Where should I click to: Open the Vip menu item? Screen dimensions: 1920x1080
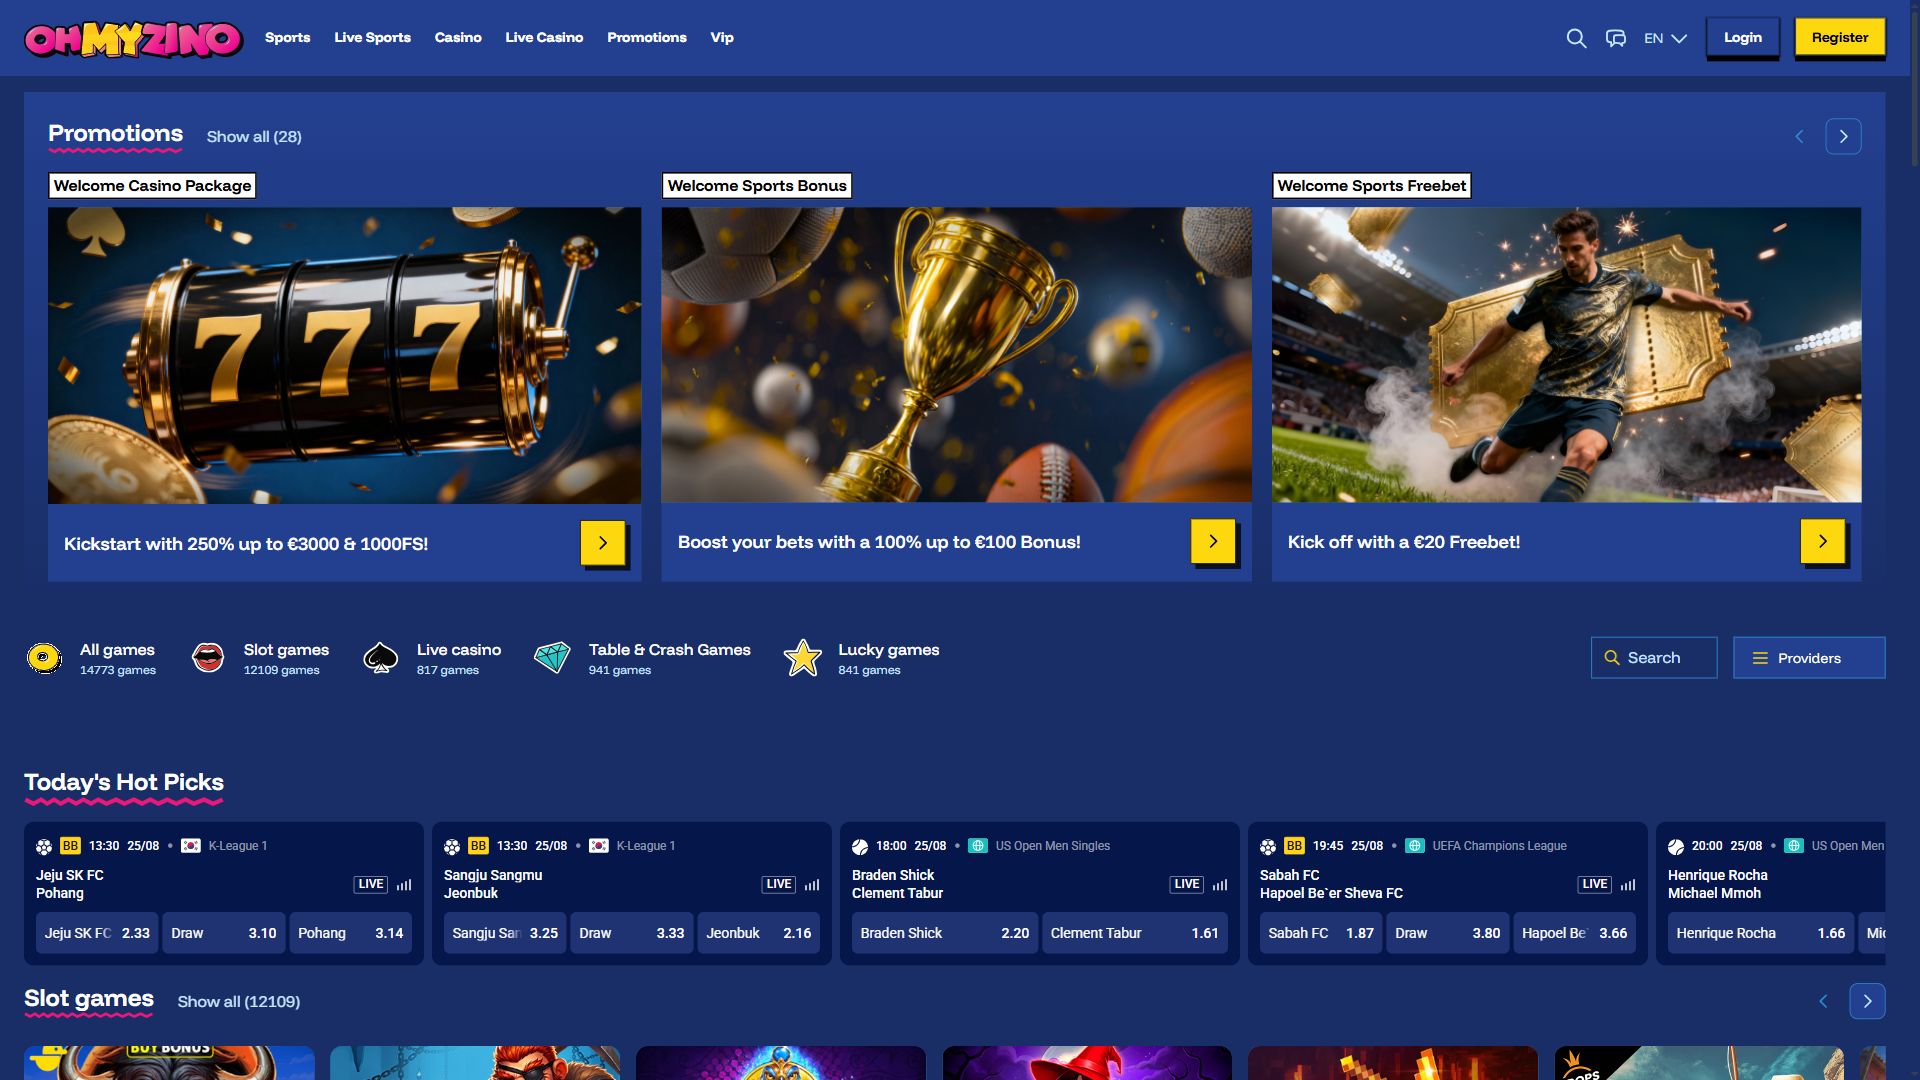[x=722, y=38]
